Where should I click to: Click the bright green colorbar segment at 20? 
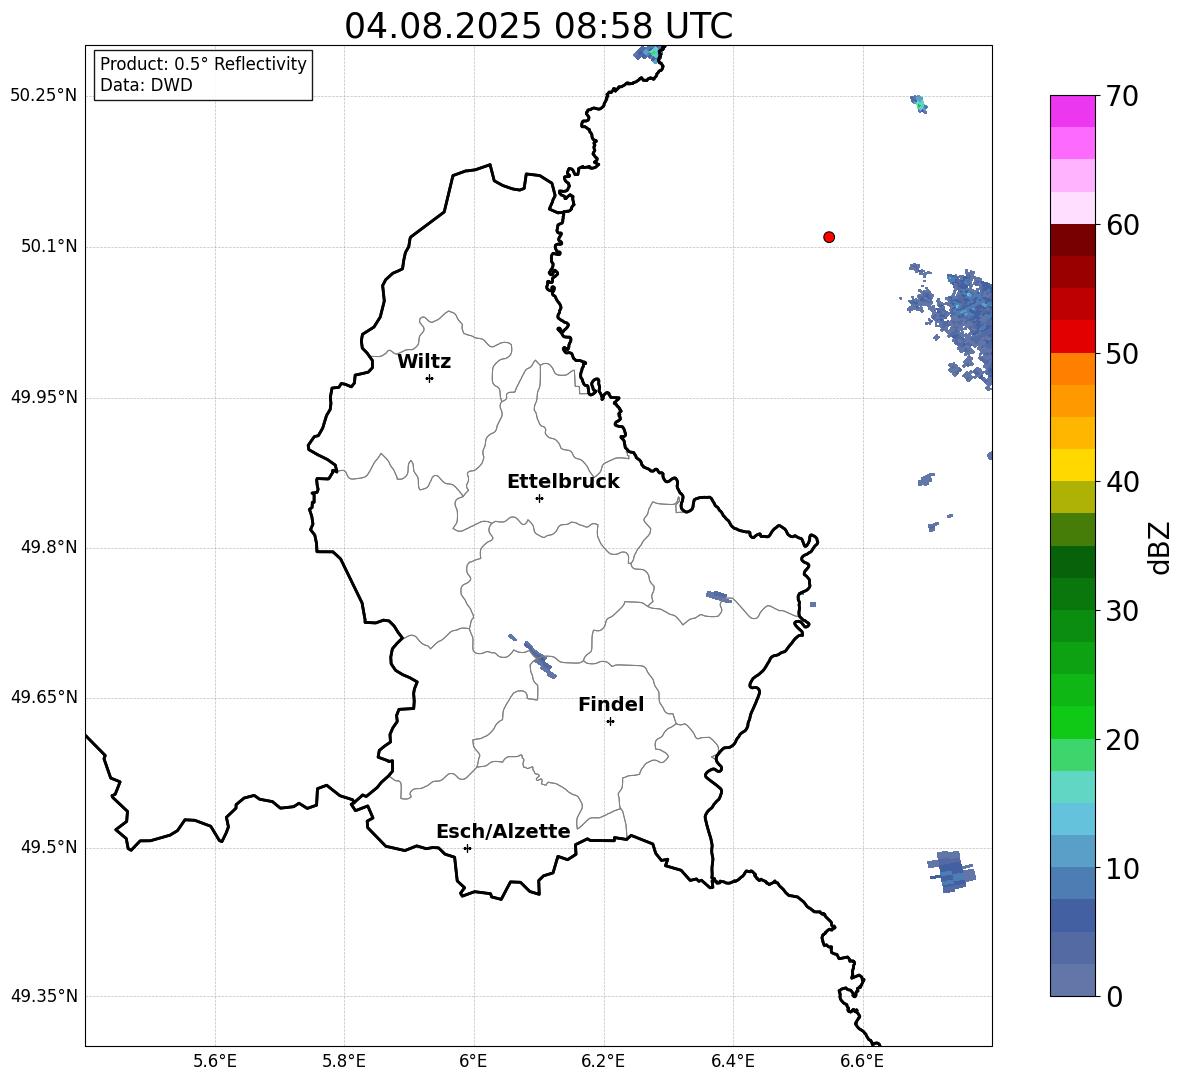(x=1072, y=722)
